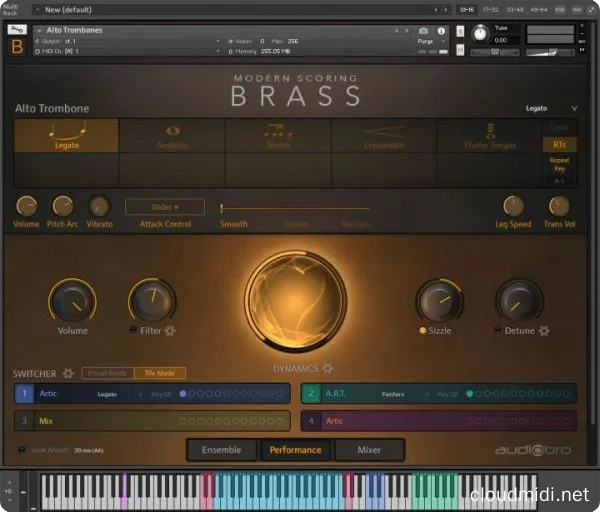Toggle the Filter enable switch

point(133,330)
